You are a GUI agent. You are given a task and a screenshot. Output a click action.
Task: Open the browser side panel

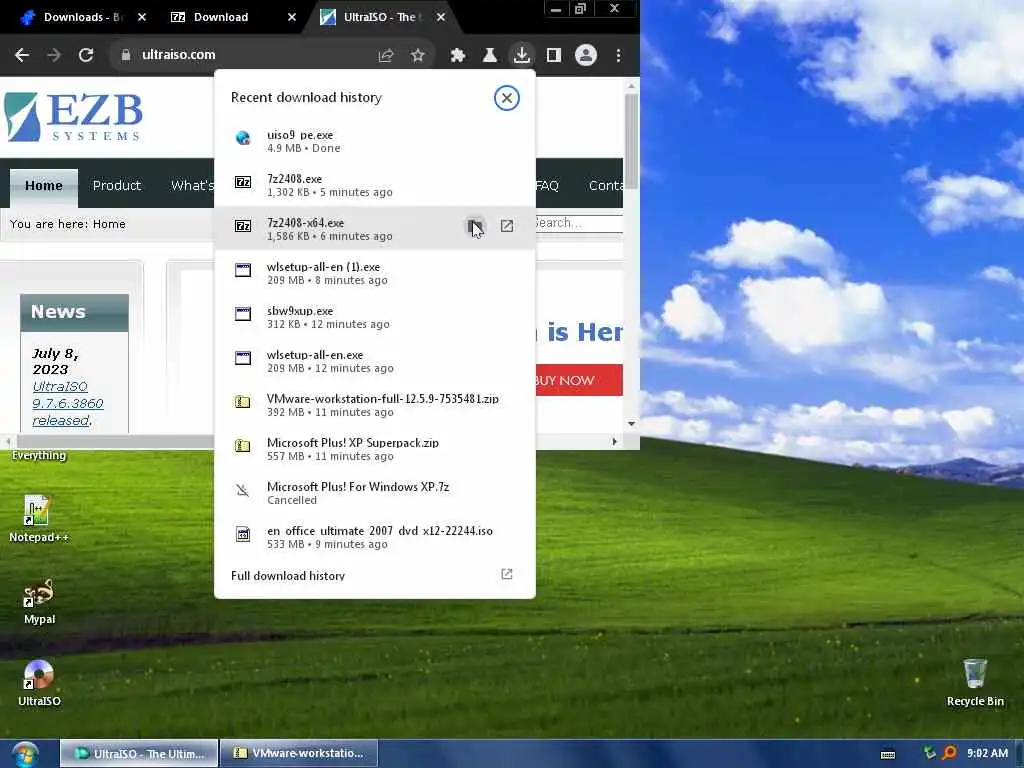coord(554,56)
